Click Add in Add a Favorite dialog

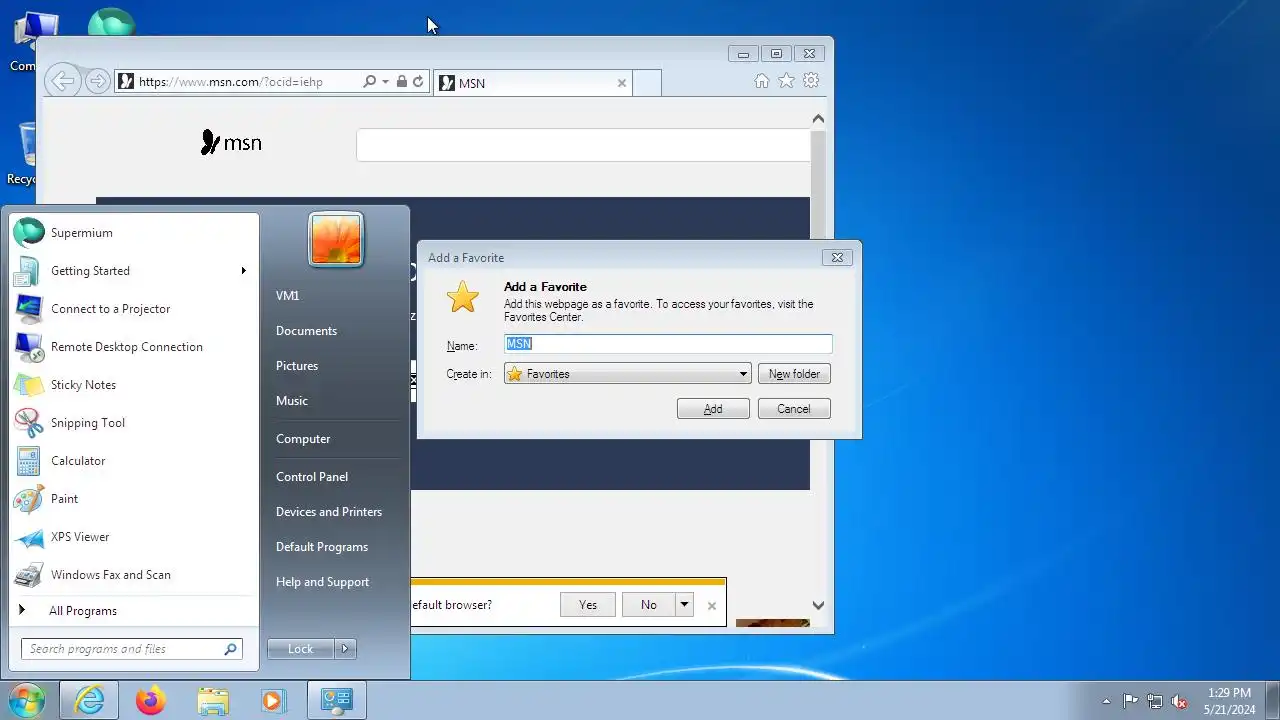pos(713,409)
